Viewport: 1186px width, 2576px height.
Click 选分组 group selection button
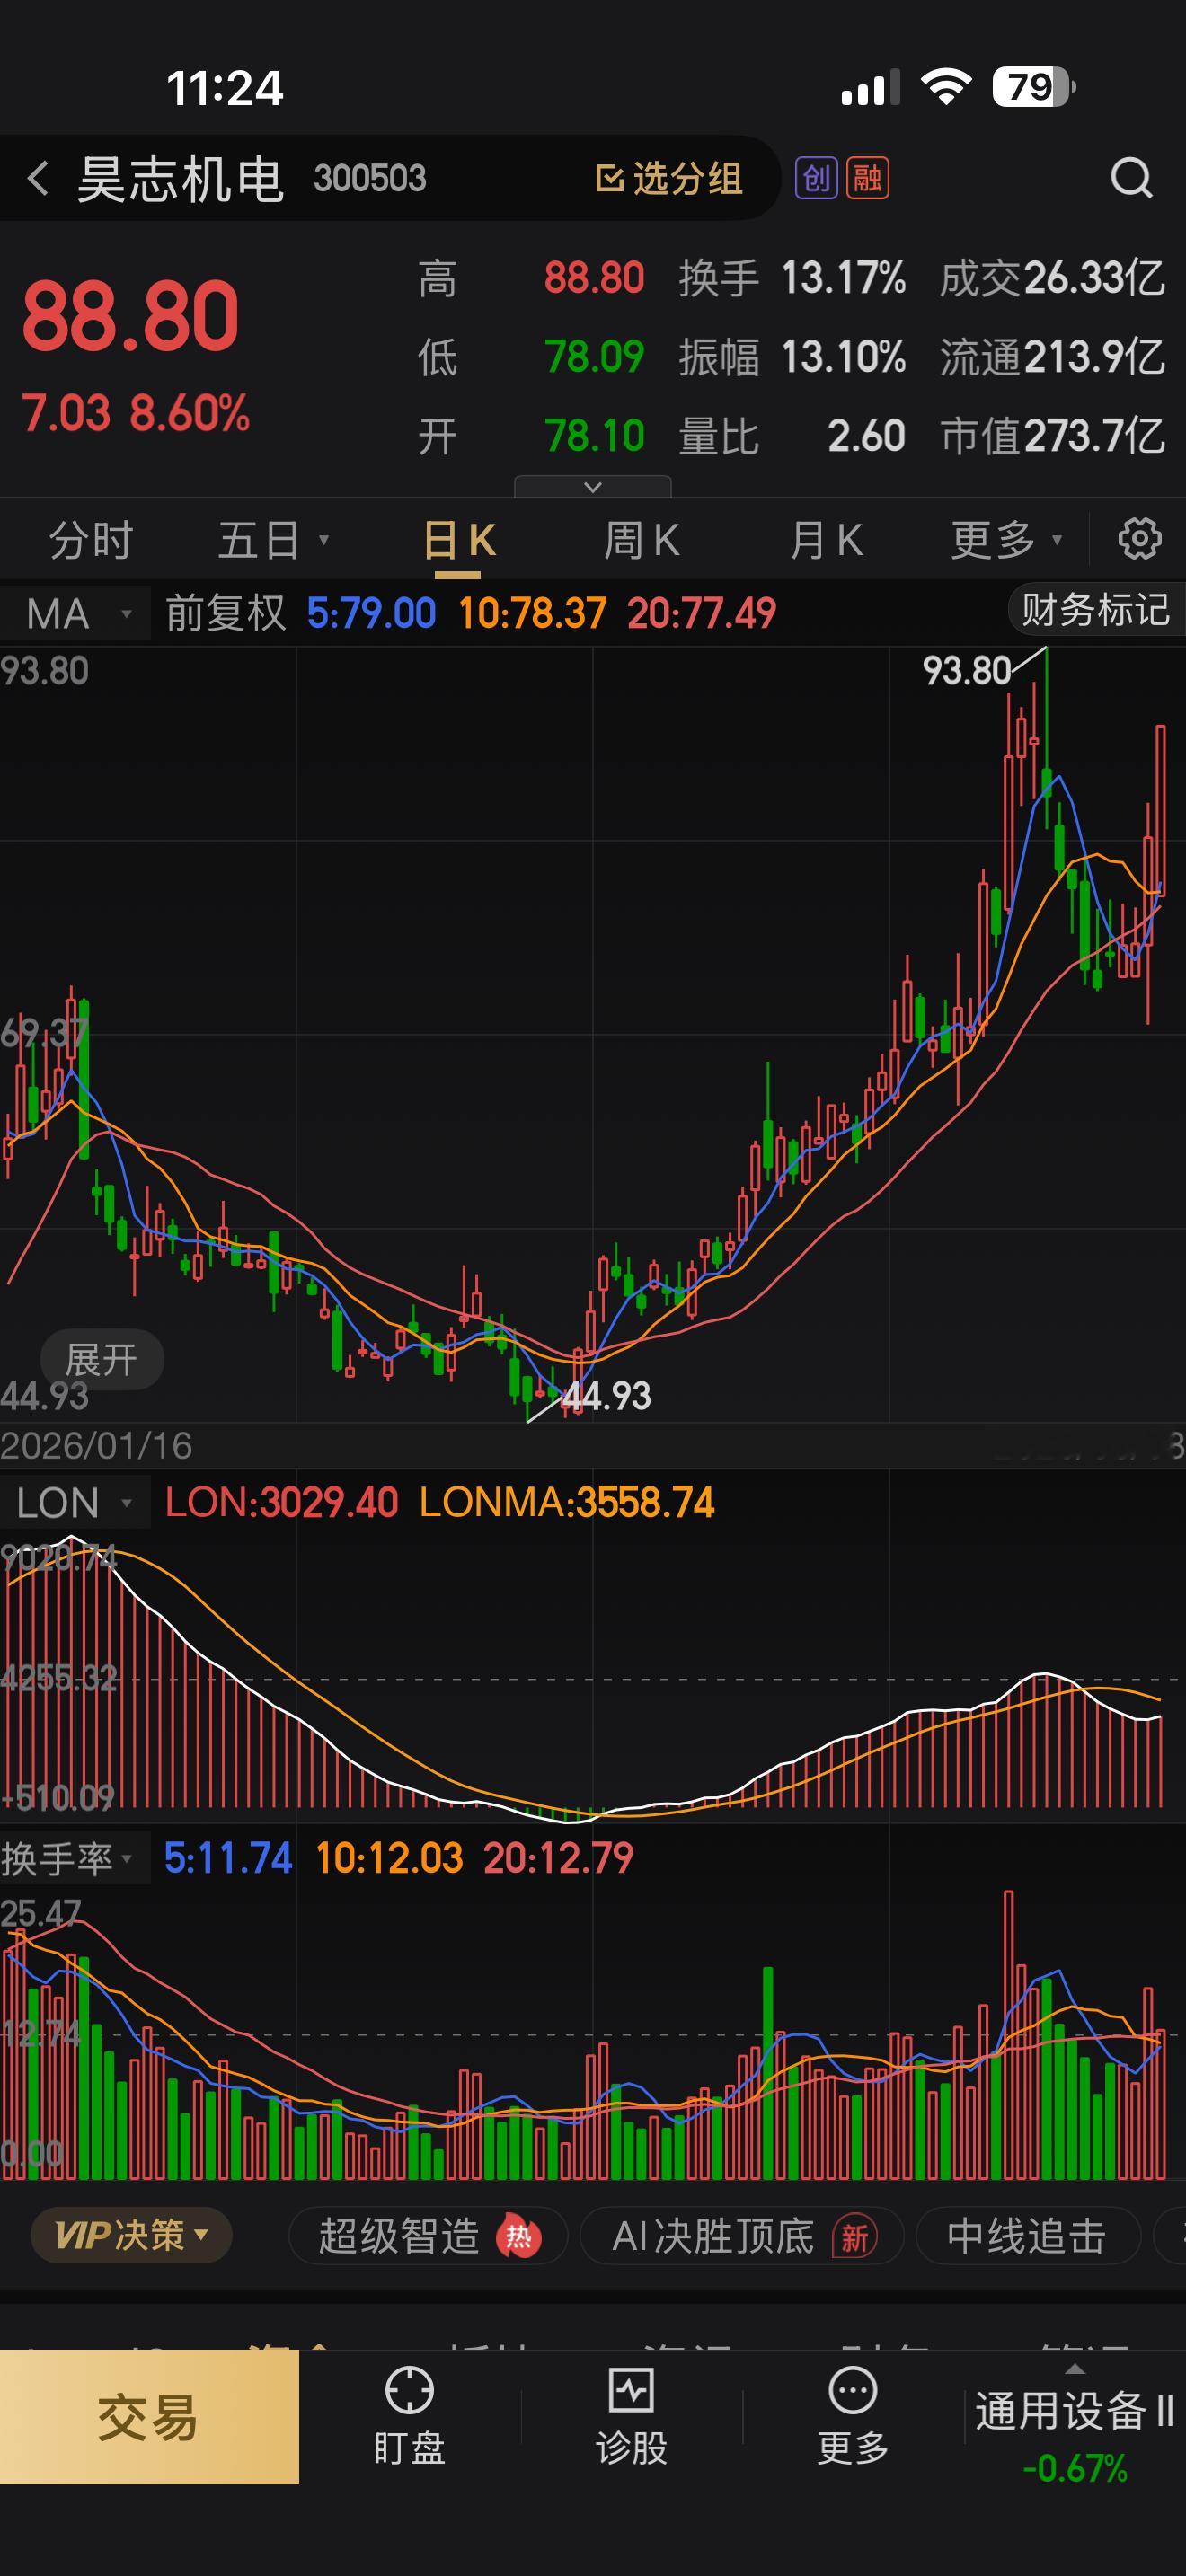click(669, 179)
